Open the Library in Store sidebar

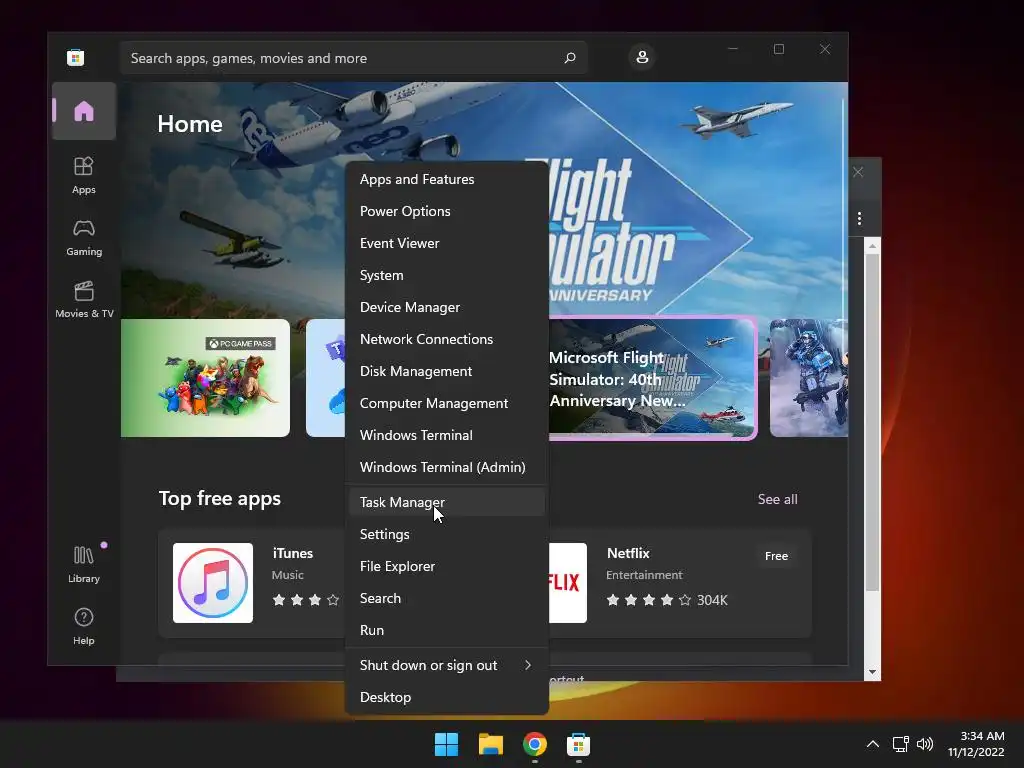coord(84,564)
